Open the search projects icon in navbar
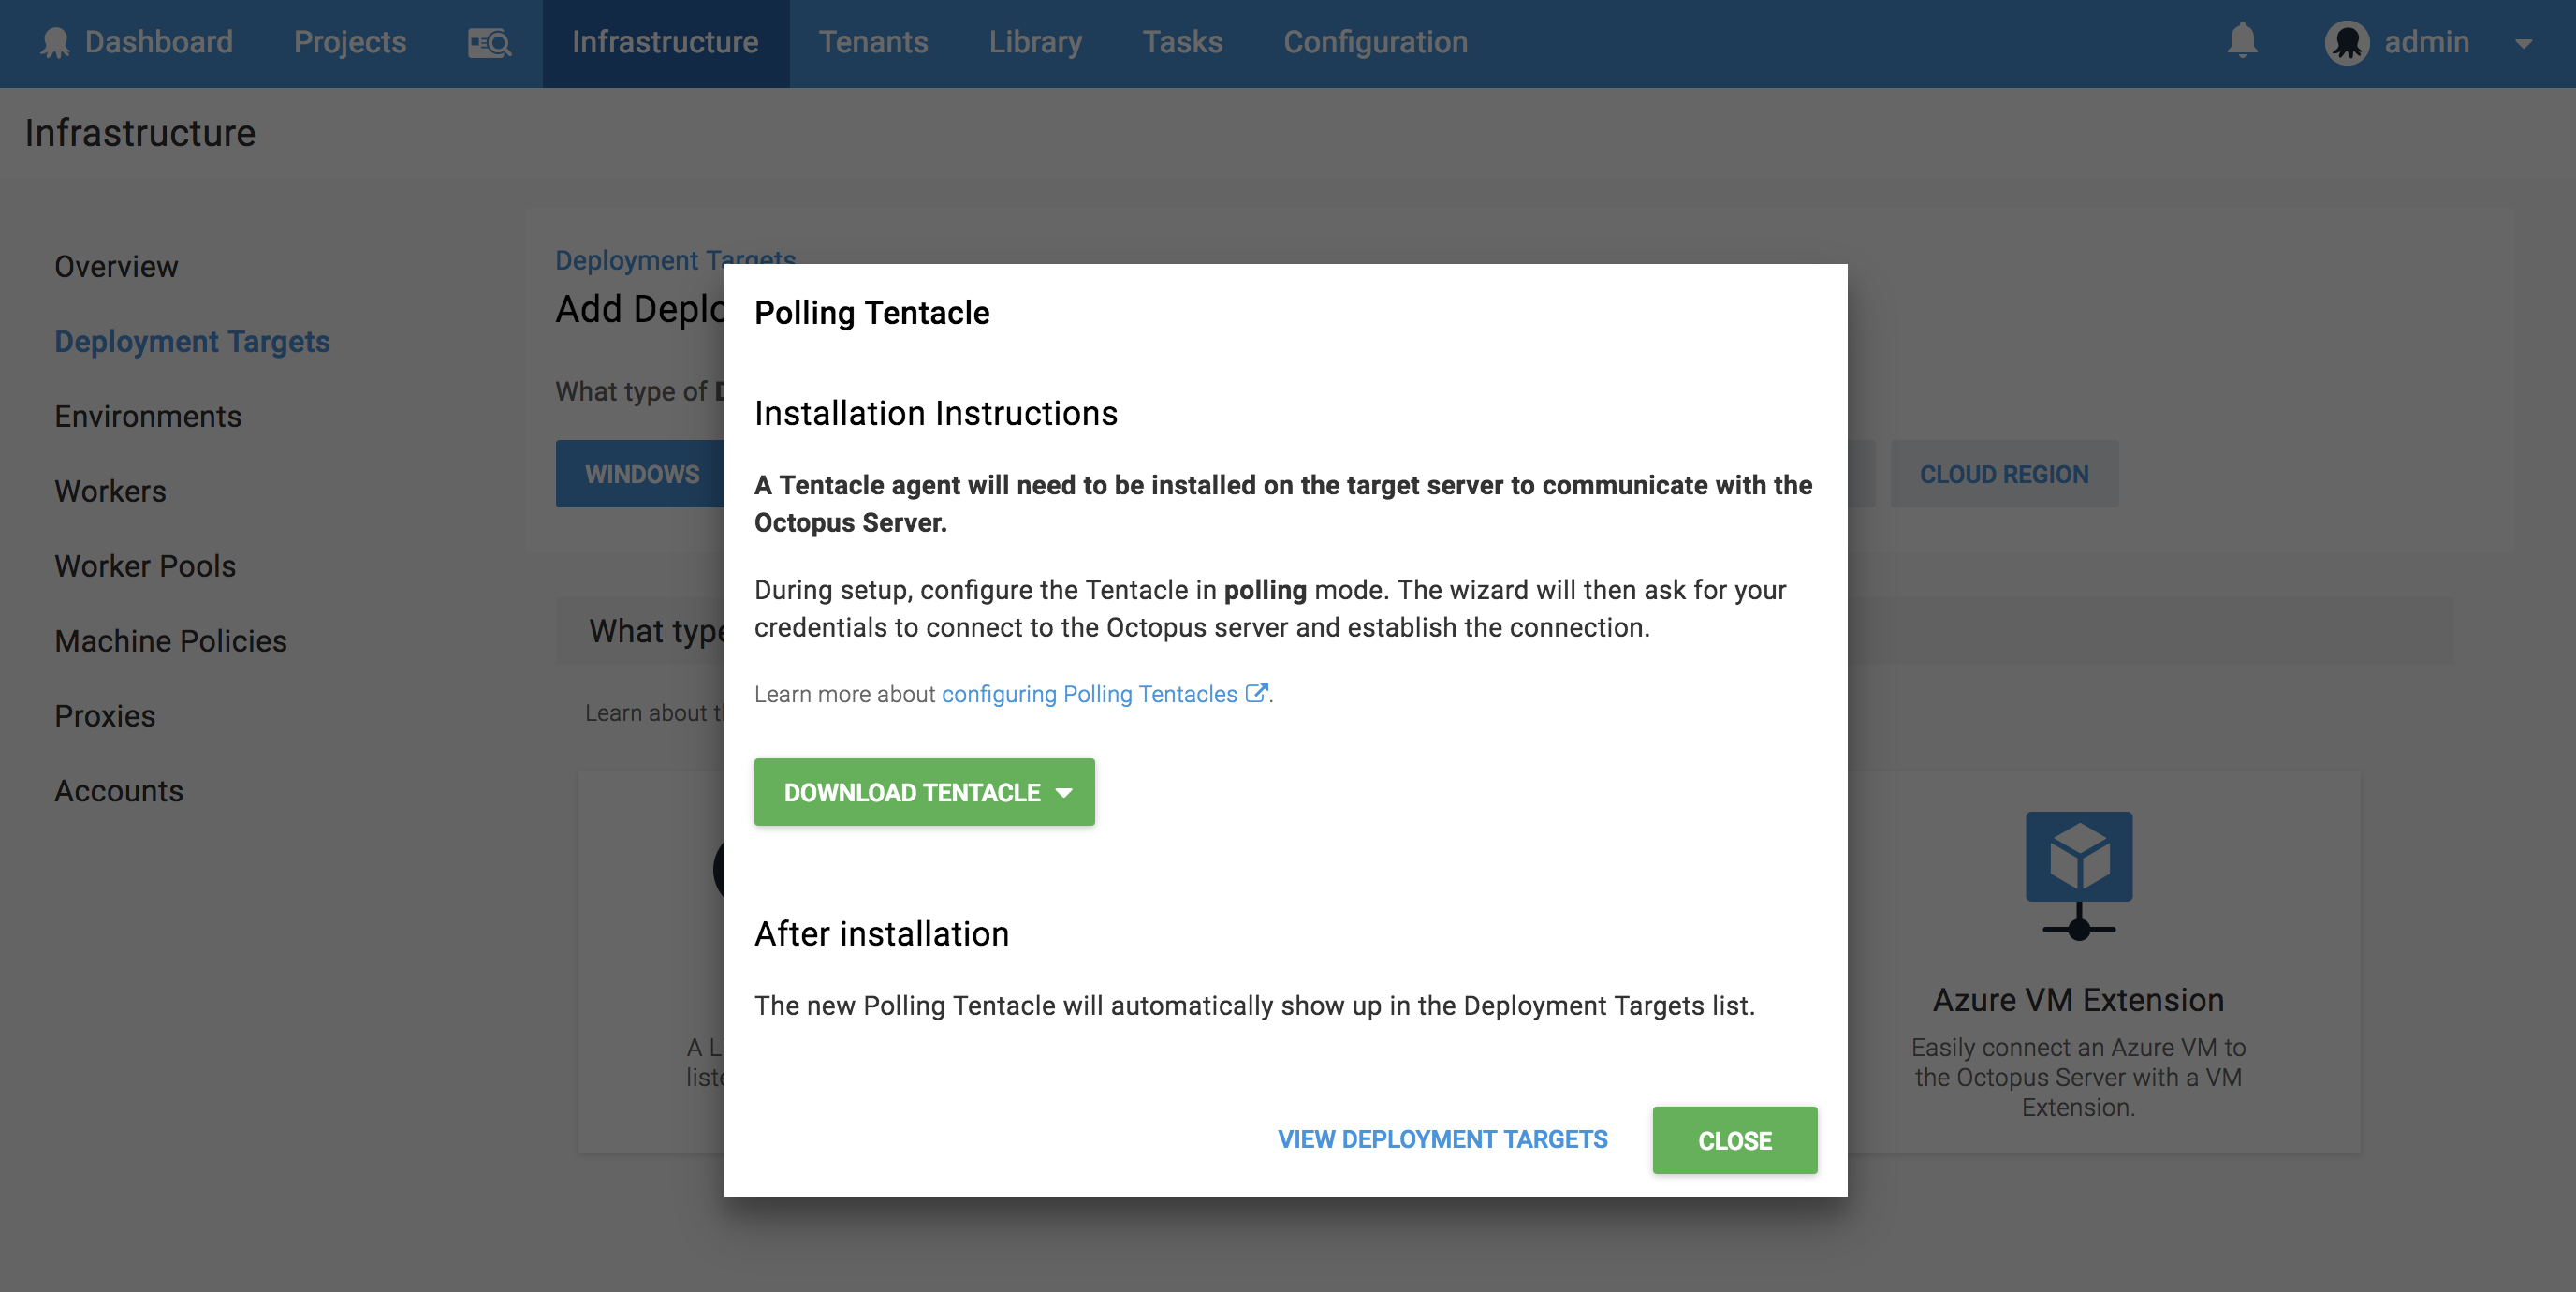Image resolution: width=2576 pixels, height=1292 pixels. coord(489,43)
